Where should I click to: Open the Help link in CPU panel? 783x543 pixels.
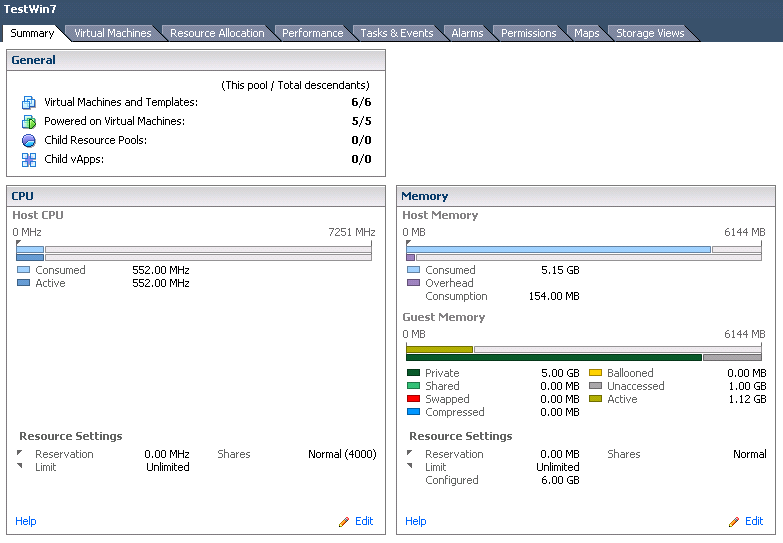point(25,521)
